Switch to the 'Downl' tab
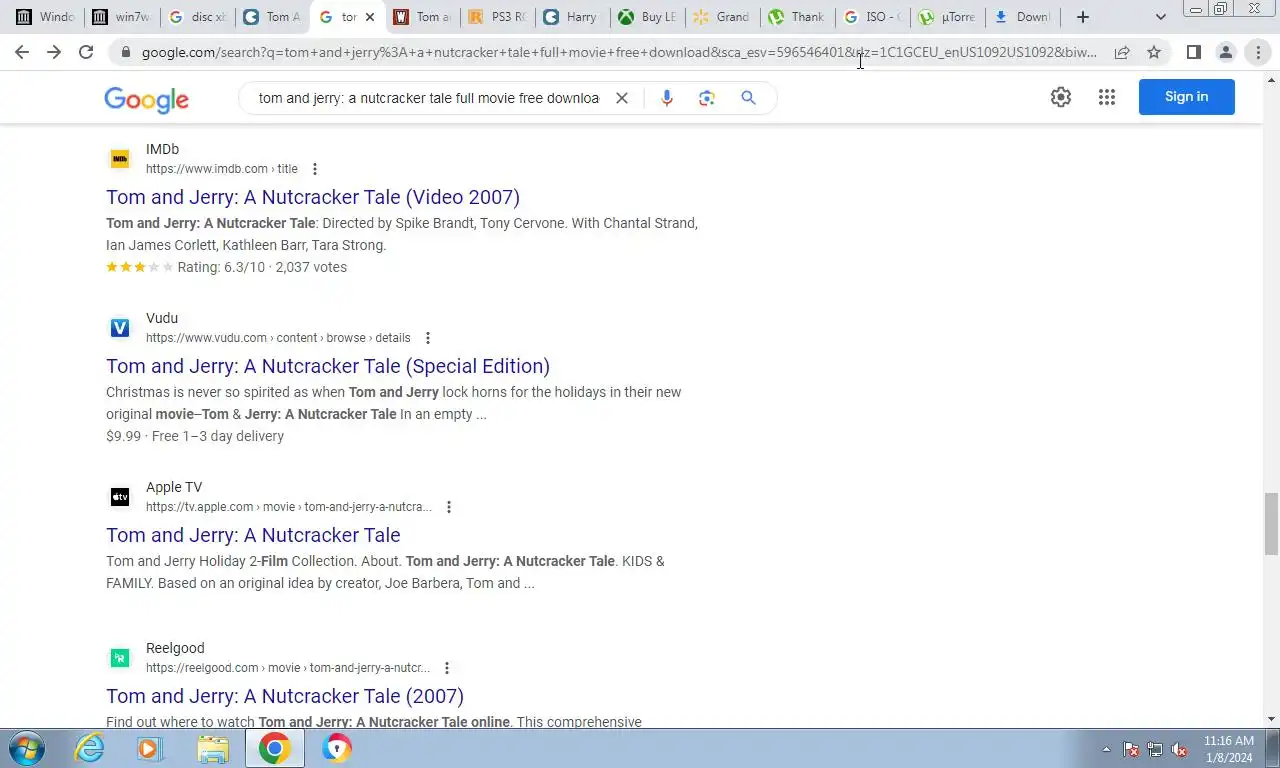 coord(1022,17)
